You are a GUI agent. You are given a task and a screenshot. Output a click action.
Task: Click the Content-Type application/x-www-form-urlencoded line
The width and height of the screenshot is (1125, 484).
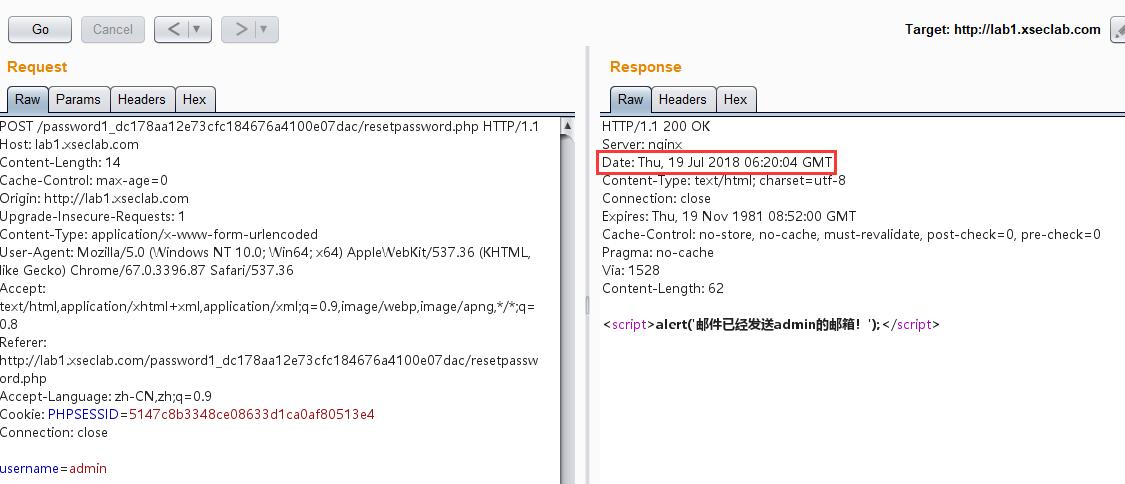[159, 234]
